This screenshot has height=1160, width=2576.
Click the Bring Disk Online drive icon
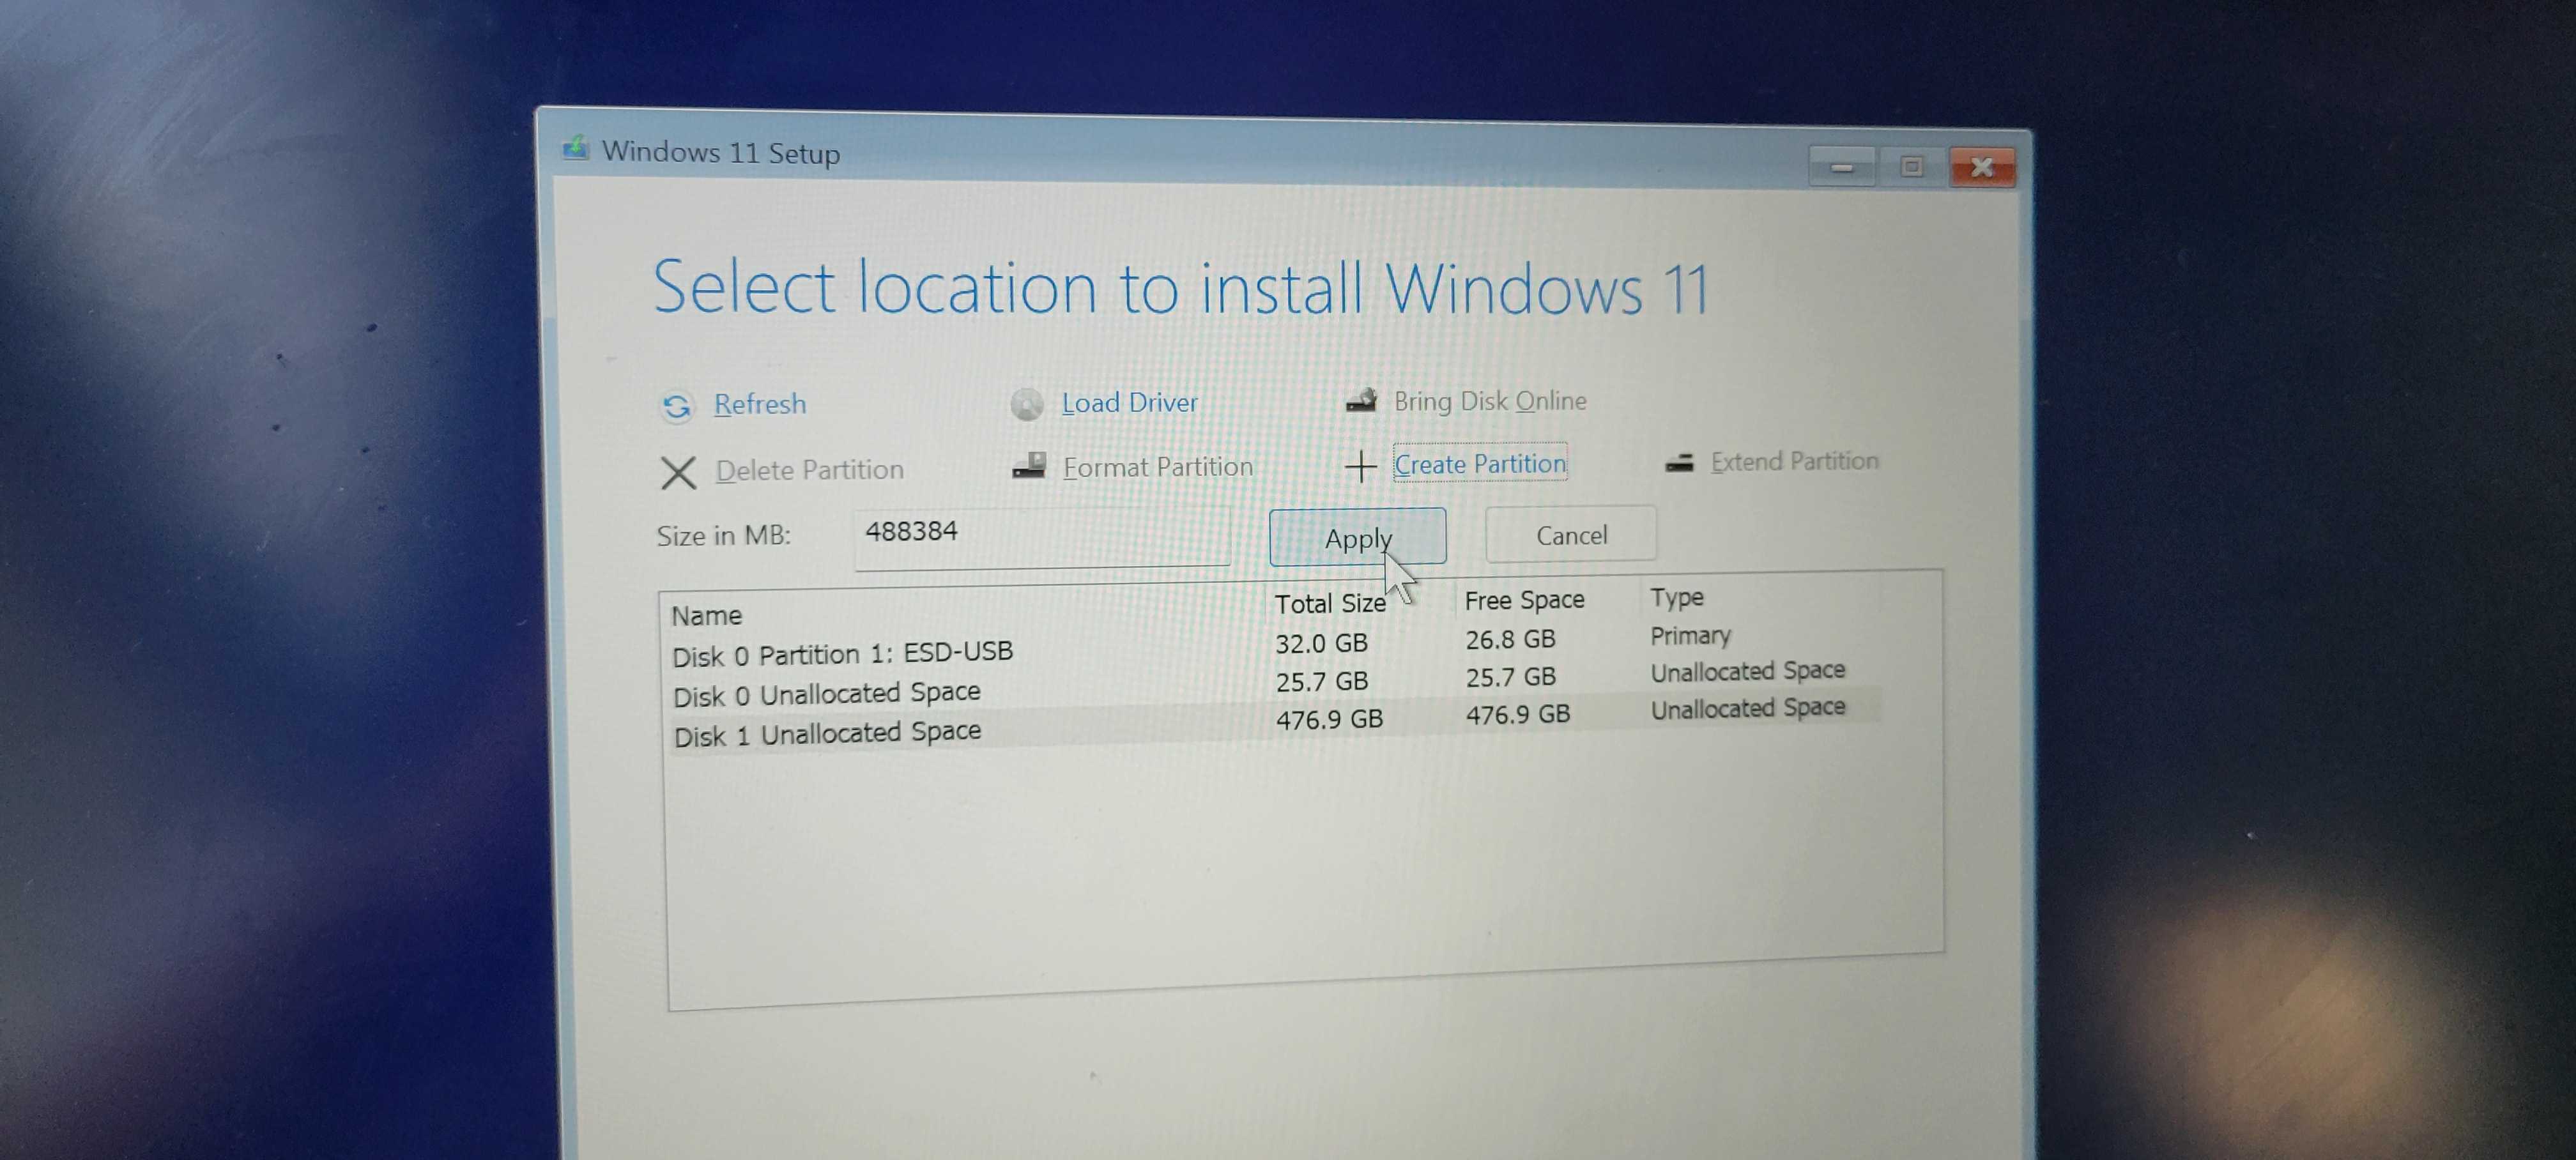pos(1361,401)
